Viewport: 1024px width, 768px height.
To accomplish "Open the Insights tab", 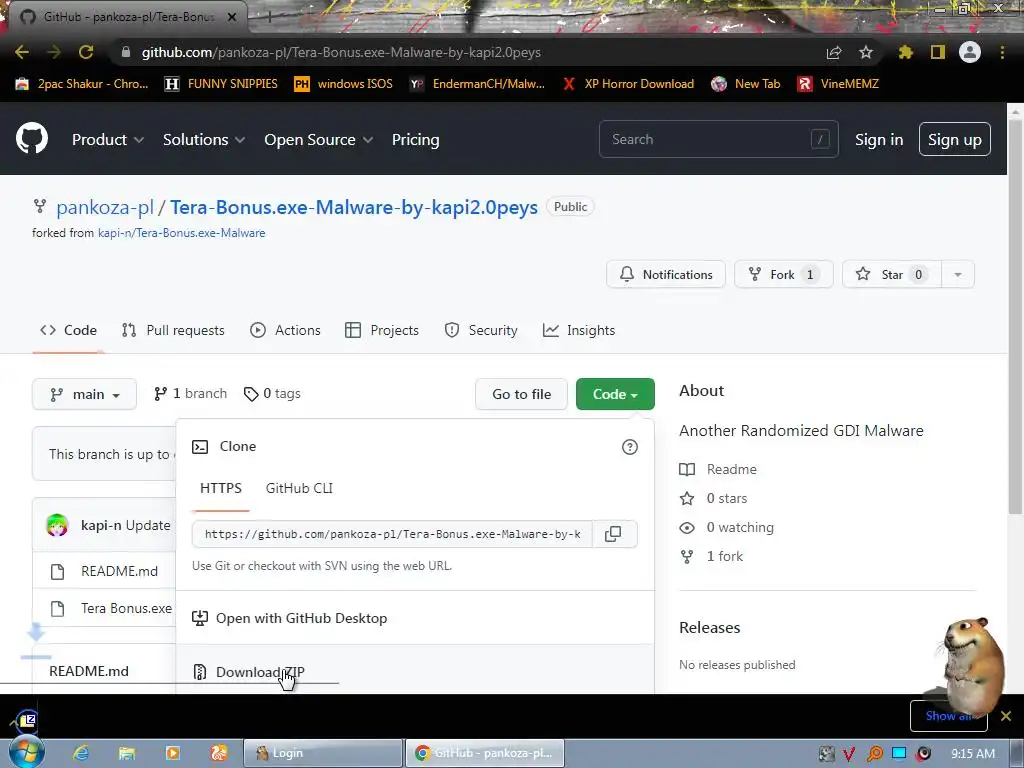I will click(x=579, y=330).
